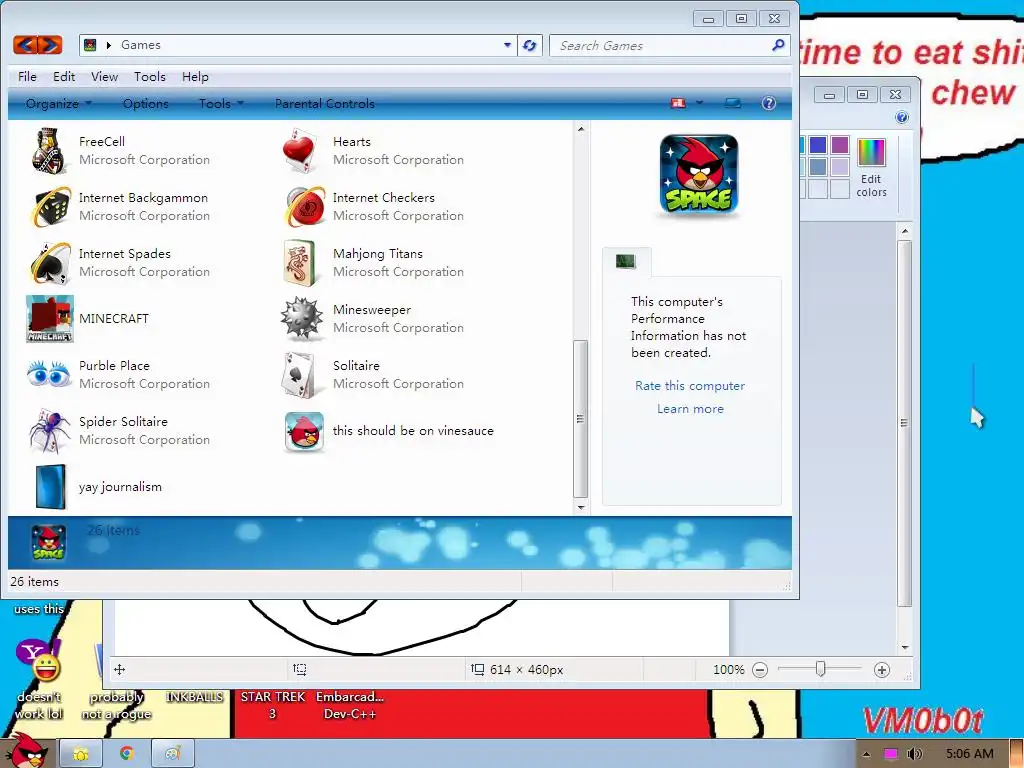This screenshot has height=768, width=1024.
Task: Click the taskbar clock 5:06 AM
Action: 969,754
